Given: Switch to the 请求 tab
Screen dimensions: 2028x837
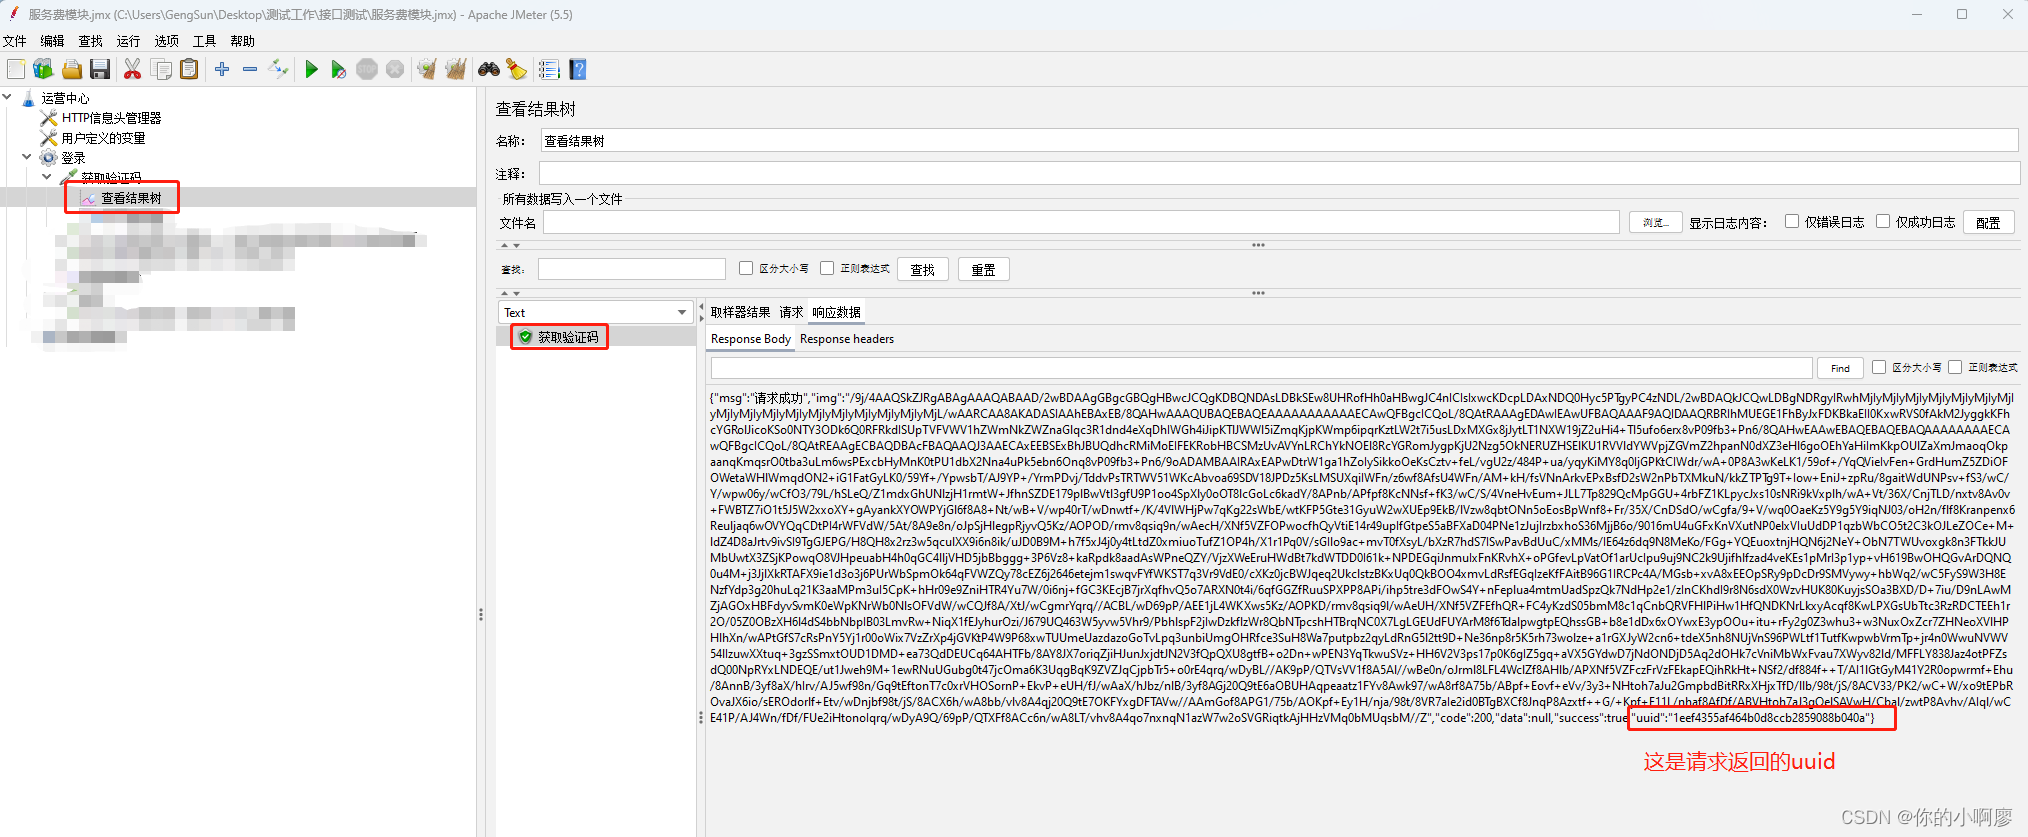Looking at the screenshot, I should (791, 312).
